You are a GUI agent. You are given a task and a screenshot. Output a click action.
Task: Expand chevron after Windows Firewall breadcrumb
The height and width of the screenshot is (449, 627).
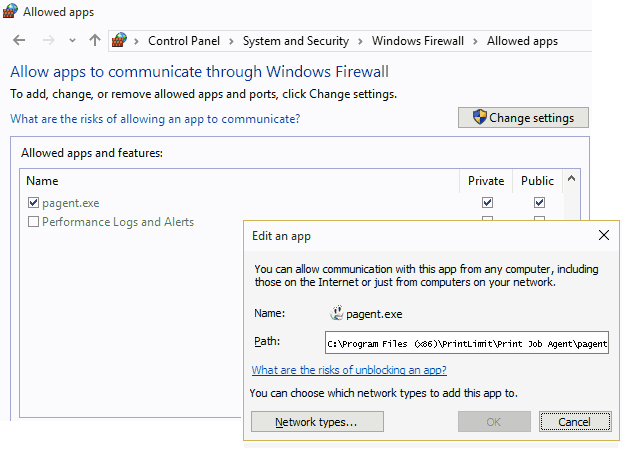pyautogui.click(x=475, y=41)
